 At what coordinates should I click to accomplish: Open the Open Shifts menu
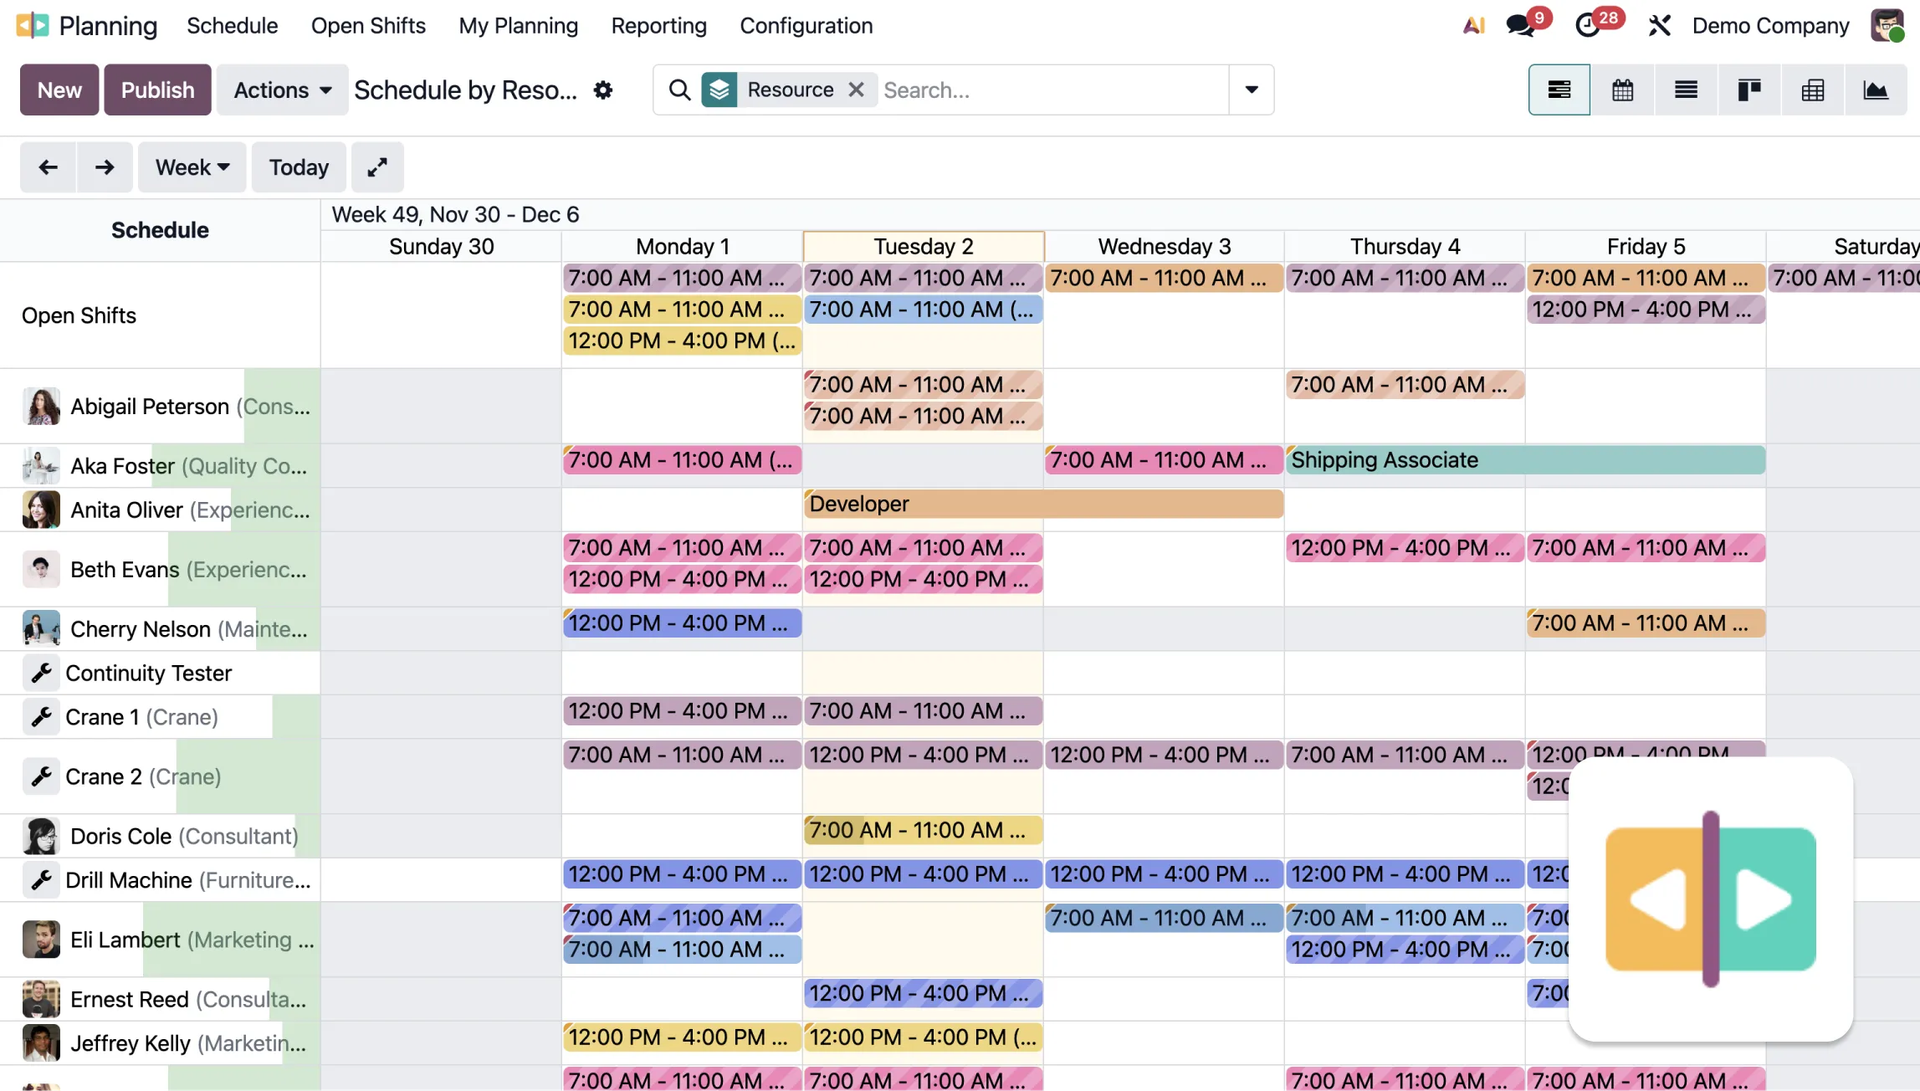368,26
